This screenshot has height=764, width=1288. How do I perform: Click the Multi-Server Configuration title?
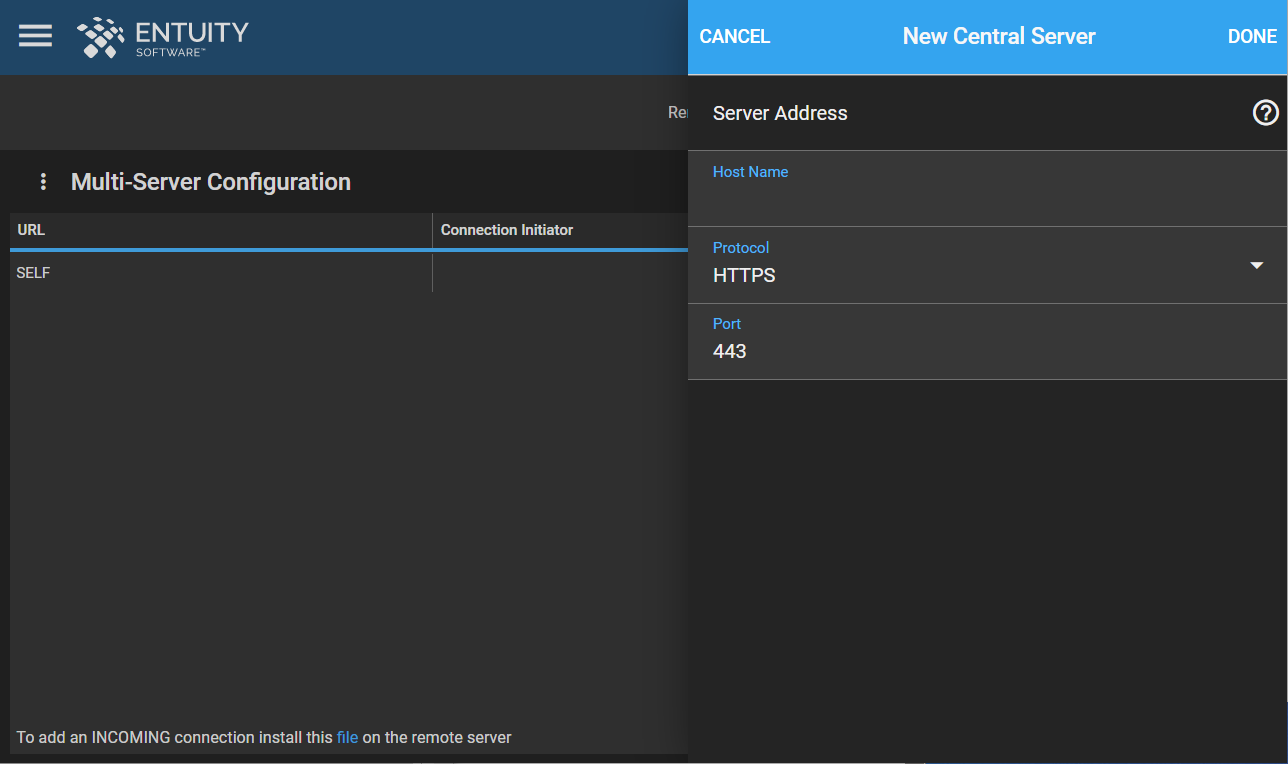pyautogui.click(x=211, y=182)
